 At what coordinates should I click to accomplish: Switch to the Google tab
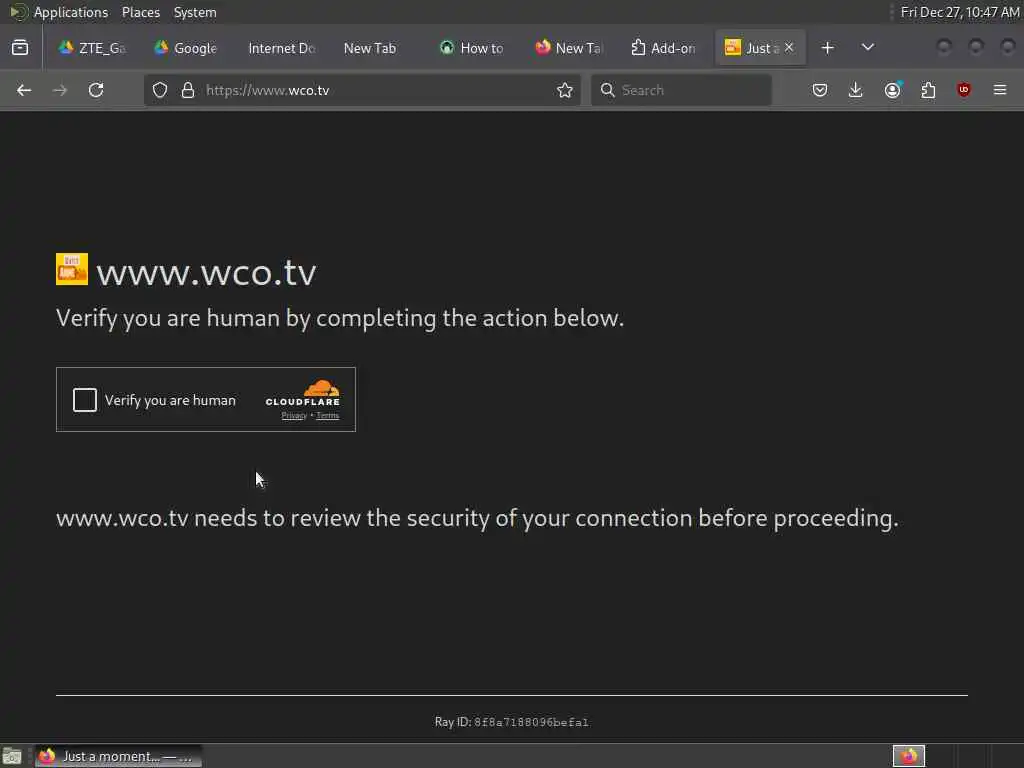coord(186,48)
